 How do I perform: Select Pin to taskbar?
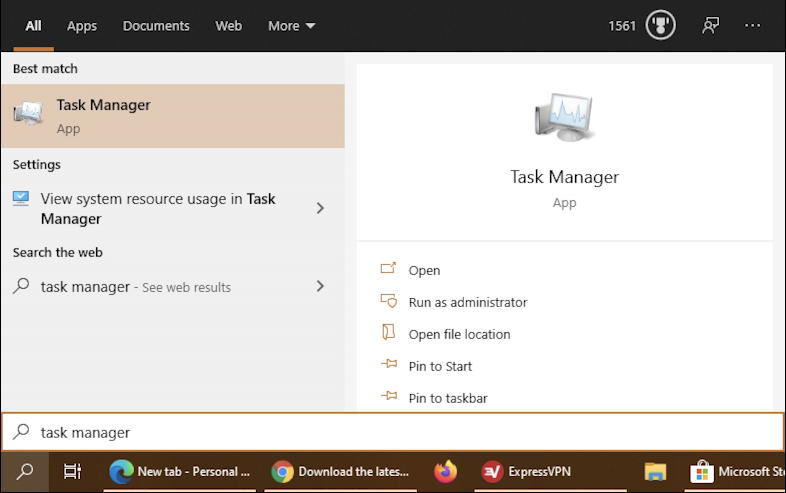(x=448, y=398)
